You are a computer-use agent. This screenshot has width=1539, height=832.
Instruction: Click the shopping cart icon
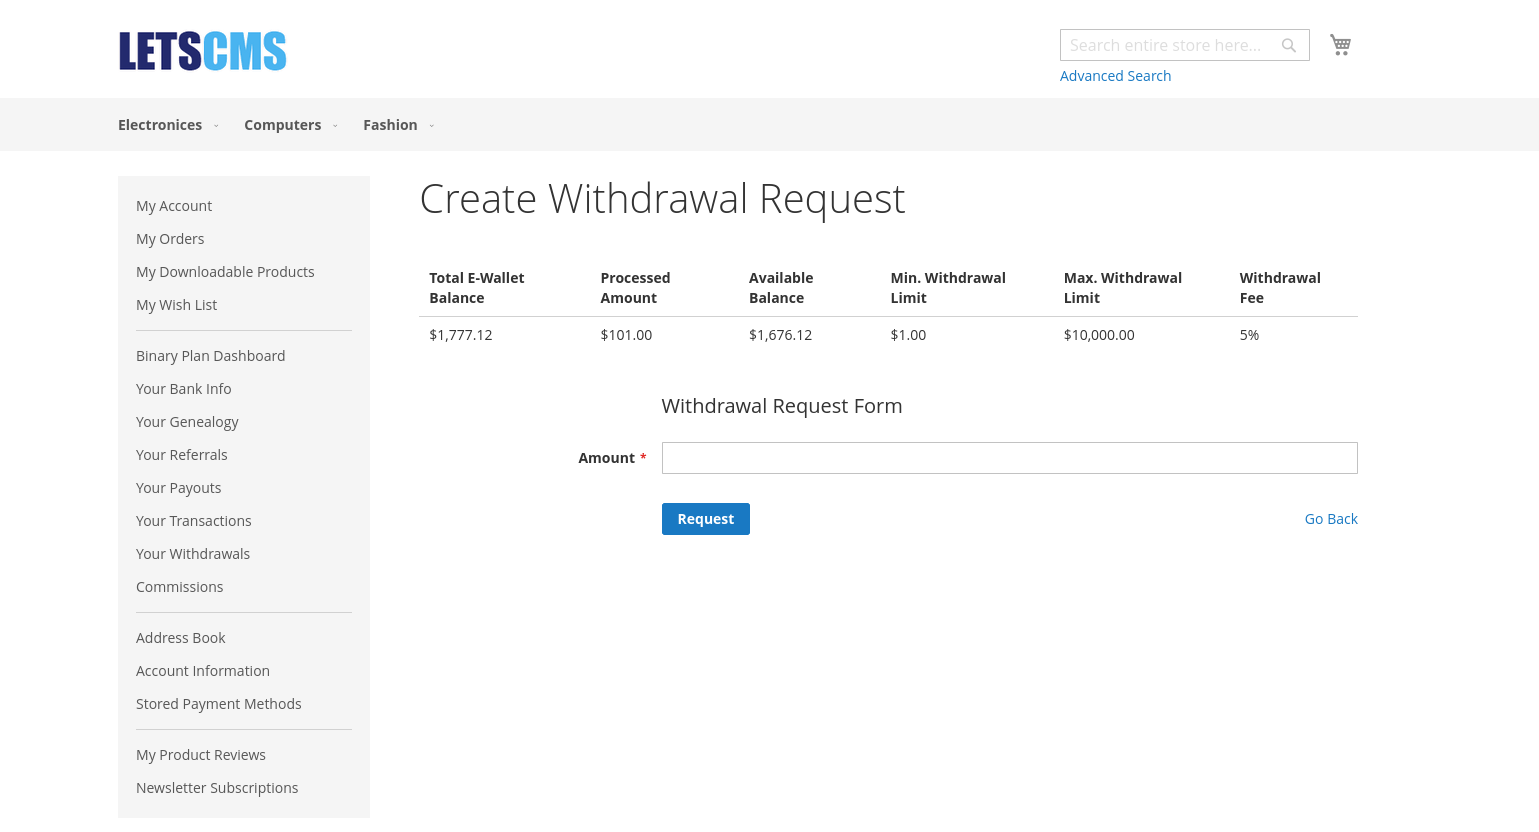[1340, 44]
